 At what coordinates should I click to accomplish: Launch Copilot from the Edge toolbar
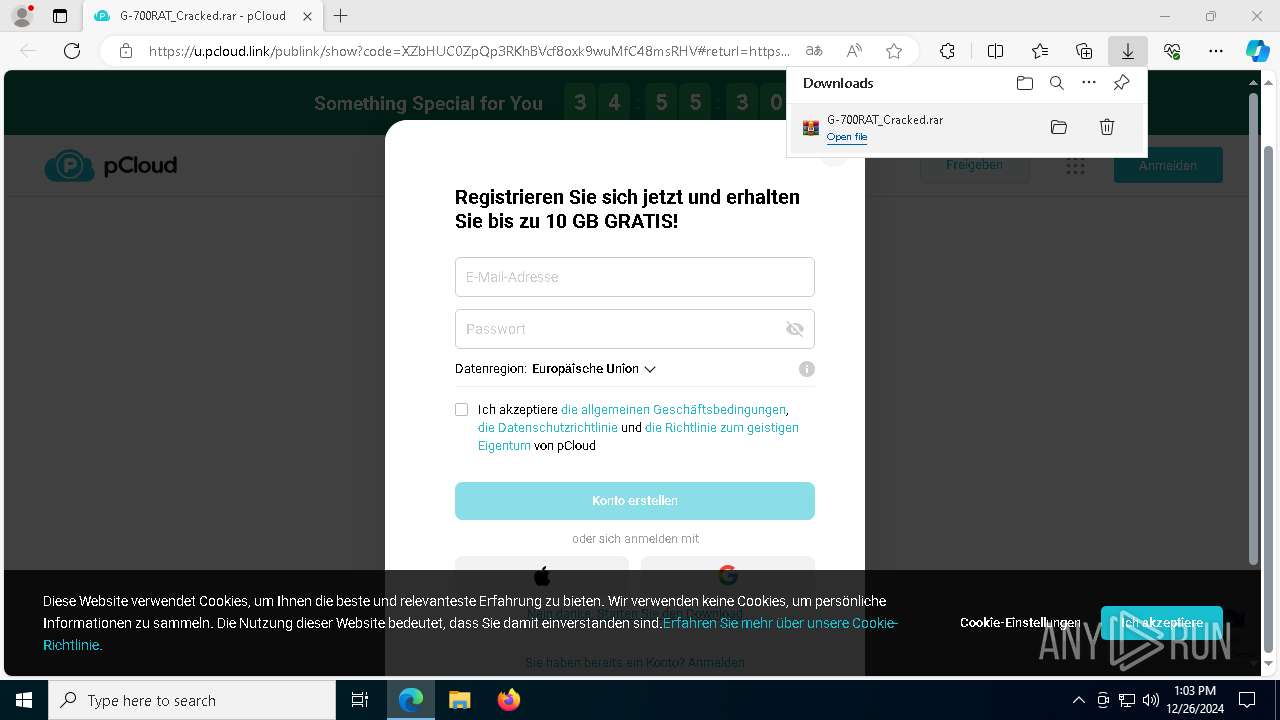click(1257, 51)
